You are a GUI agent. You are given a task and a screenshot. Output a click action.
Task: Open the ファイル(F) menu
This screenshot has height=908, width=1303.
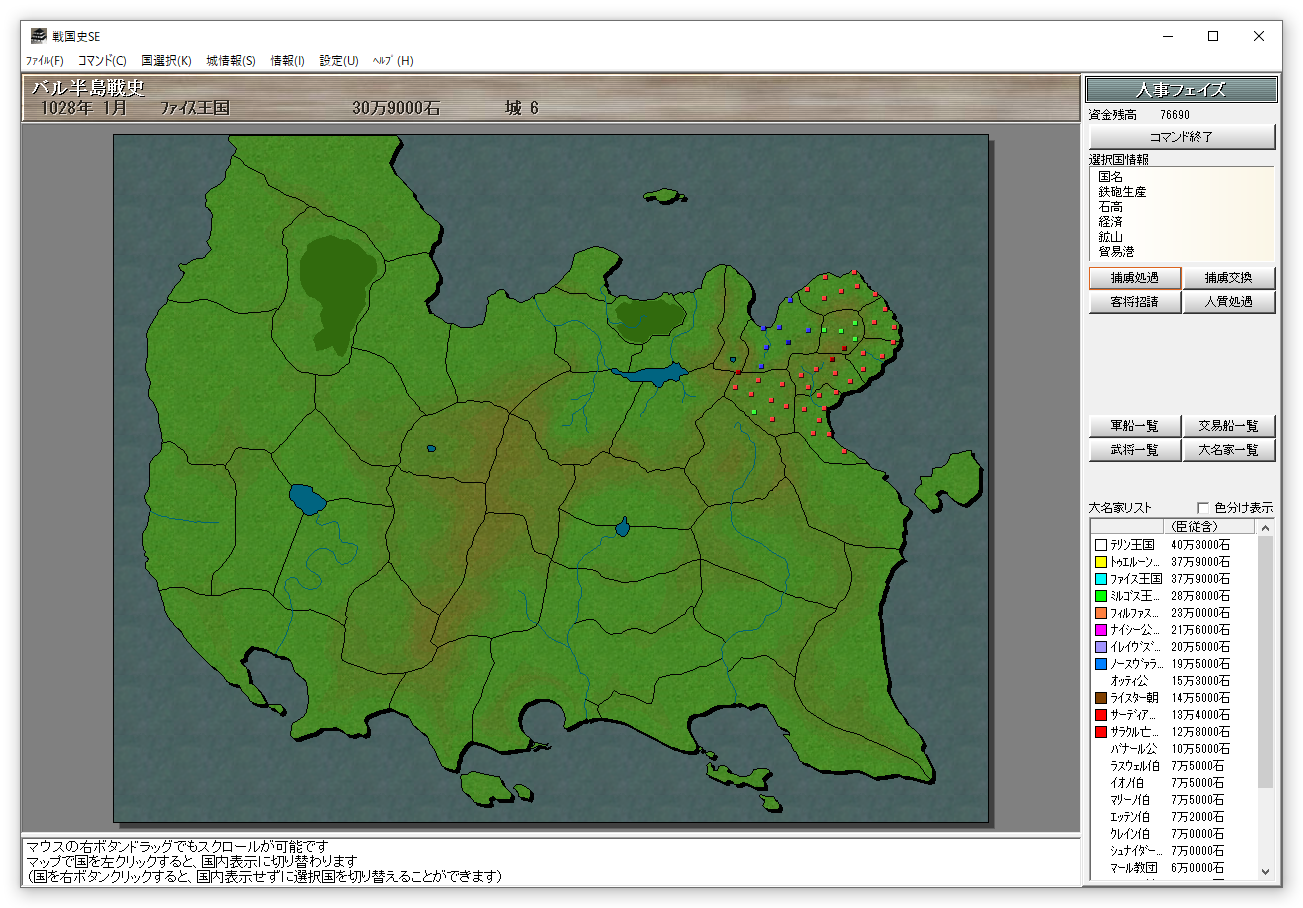pyautogui.click(x=44, y=61)
